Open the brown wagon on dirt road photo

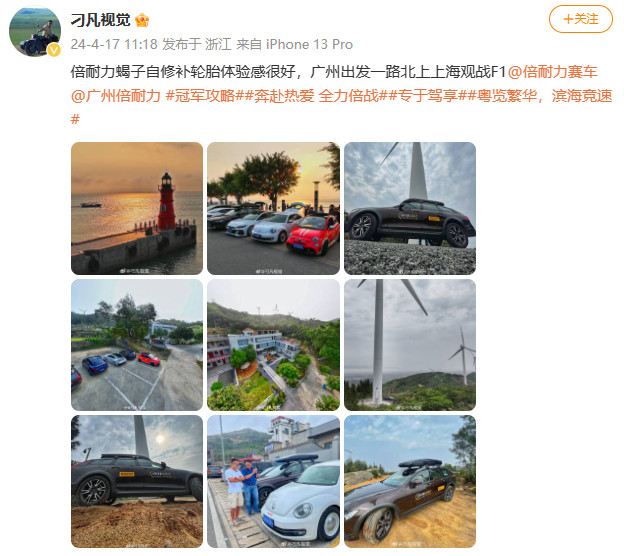[410, 482]
